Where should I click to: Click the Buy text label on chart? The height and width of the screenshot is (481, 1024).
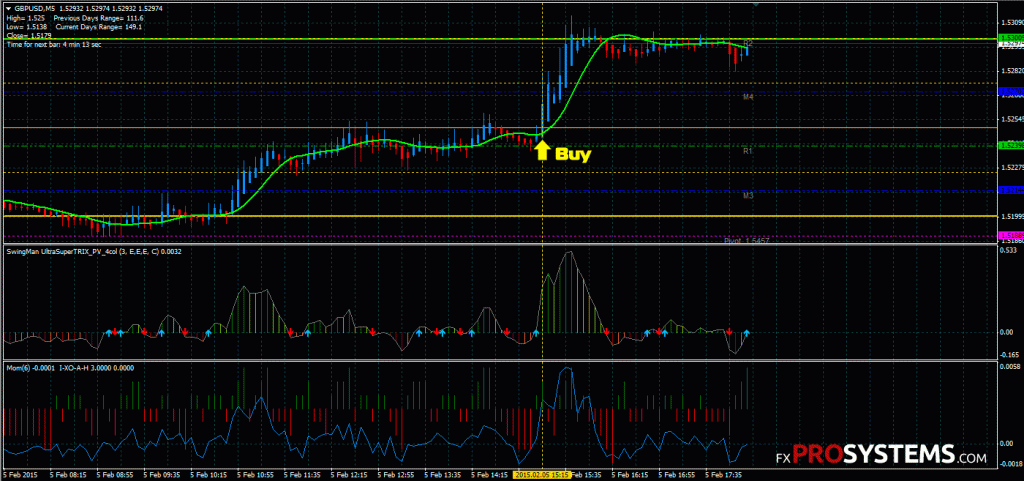(x=573, y=154)
